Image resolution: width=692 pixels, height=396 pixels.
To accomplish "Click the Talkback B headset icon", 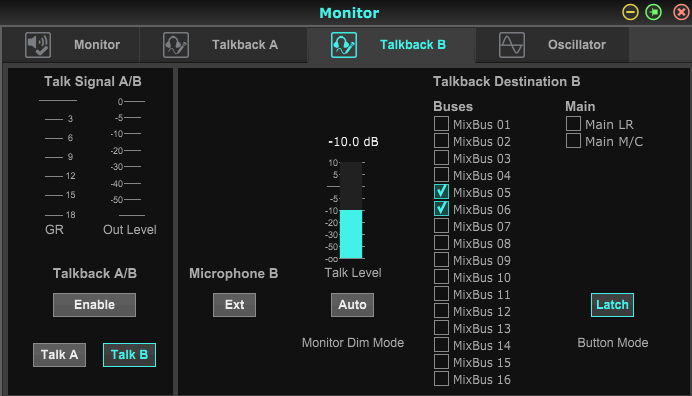I will [344, 45].
